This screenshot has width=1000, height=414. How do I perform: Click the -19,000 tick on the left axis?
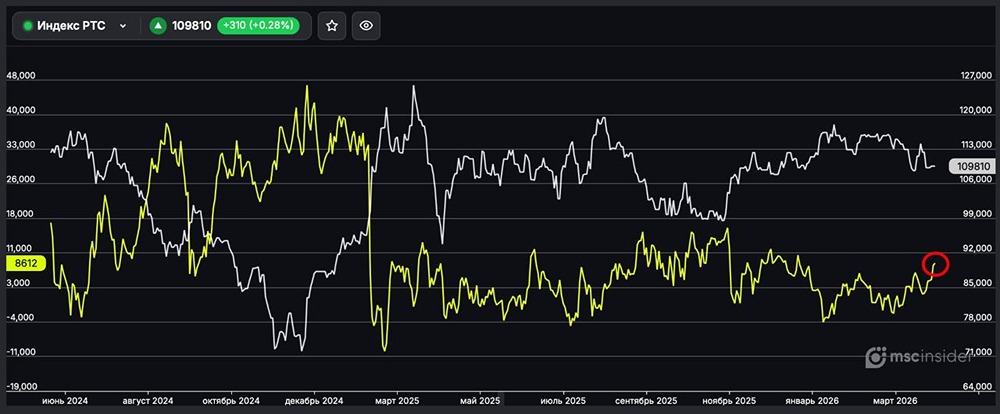pyautogui.click(x=21, y=386)
